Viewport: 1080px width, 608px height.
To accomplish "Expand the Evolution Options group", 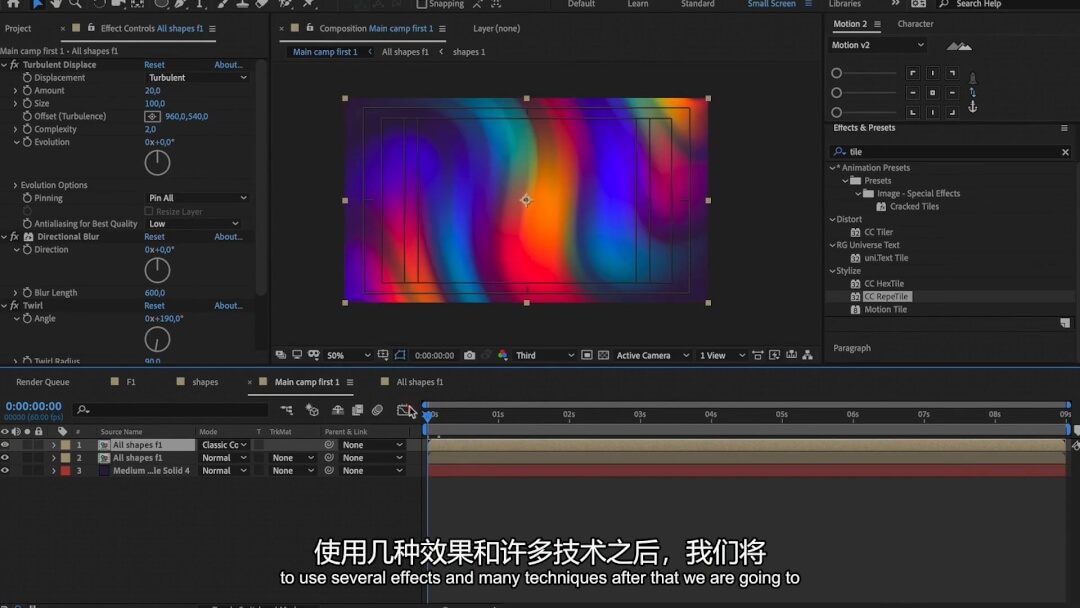I will click(x=15, y=185).
